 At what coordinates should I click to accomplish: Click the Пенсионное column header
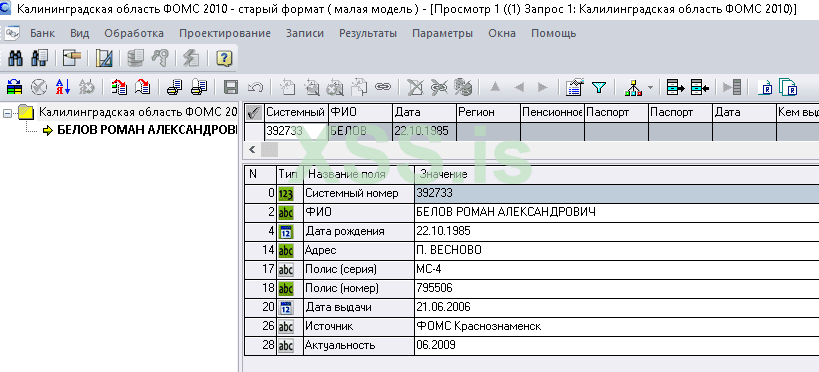click(552, 112)
